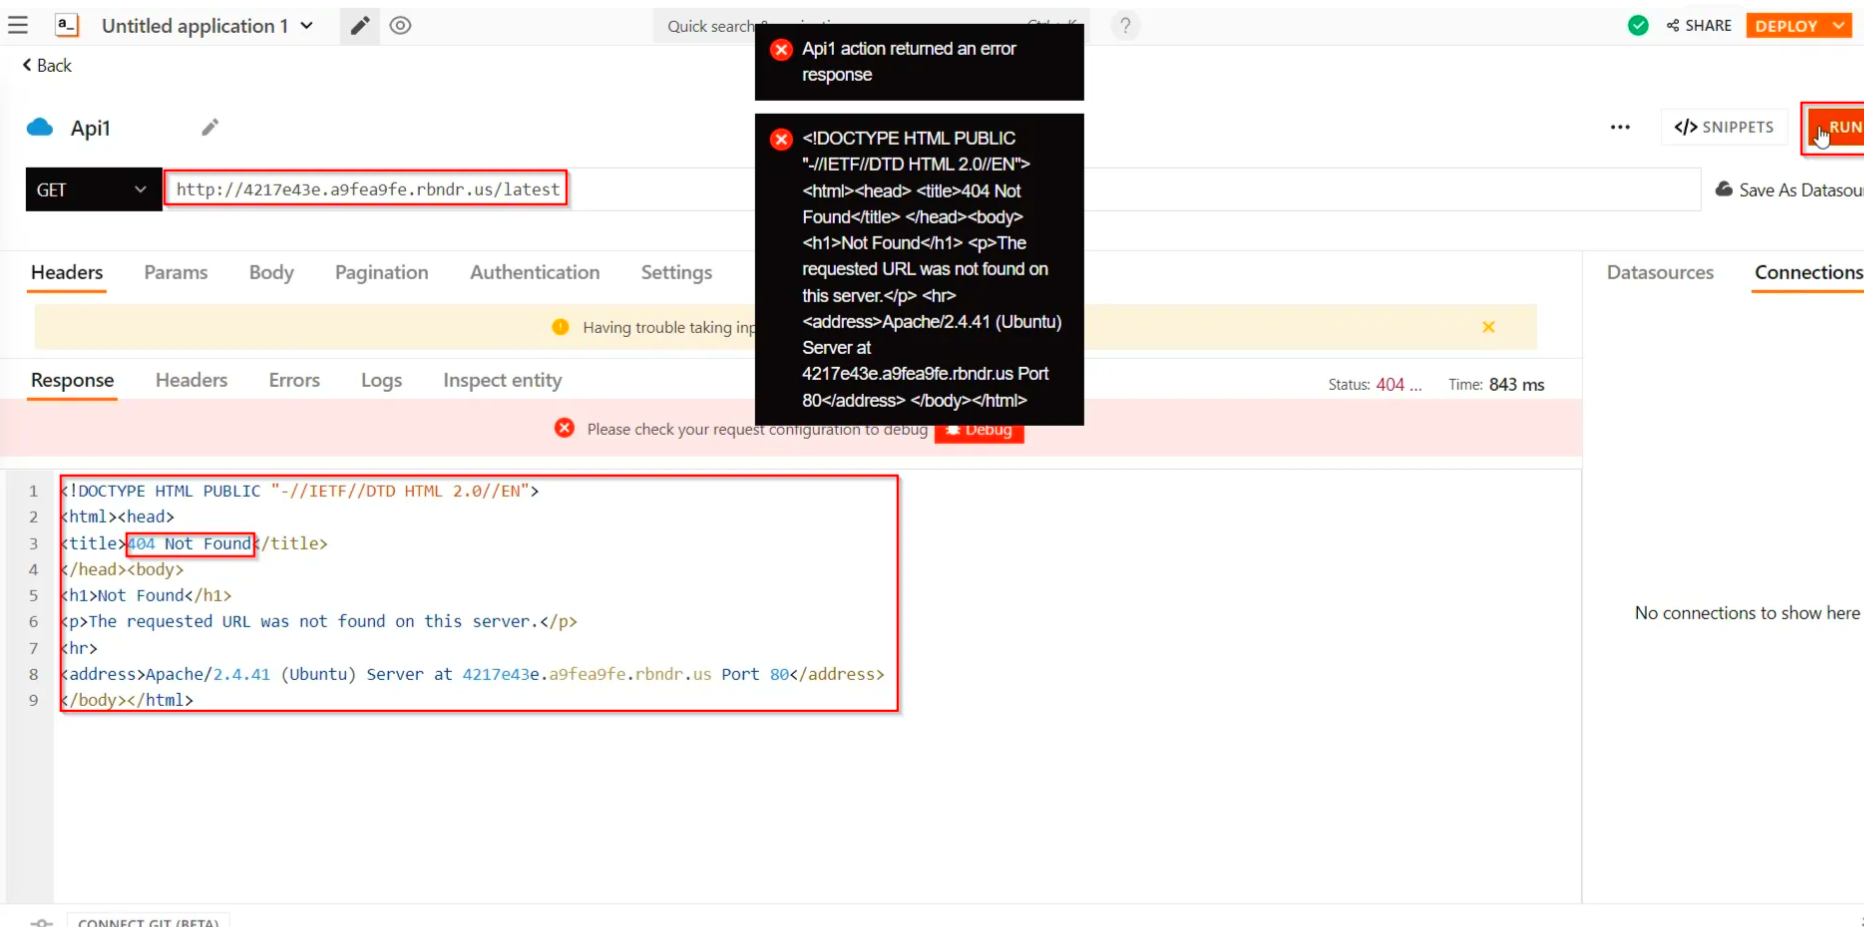
Task: Open the Errors tab
Action: pyautogui.click(x=294, y=380)
